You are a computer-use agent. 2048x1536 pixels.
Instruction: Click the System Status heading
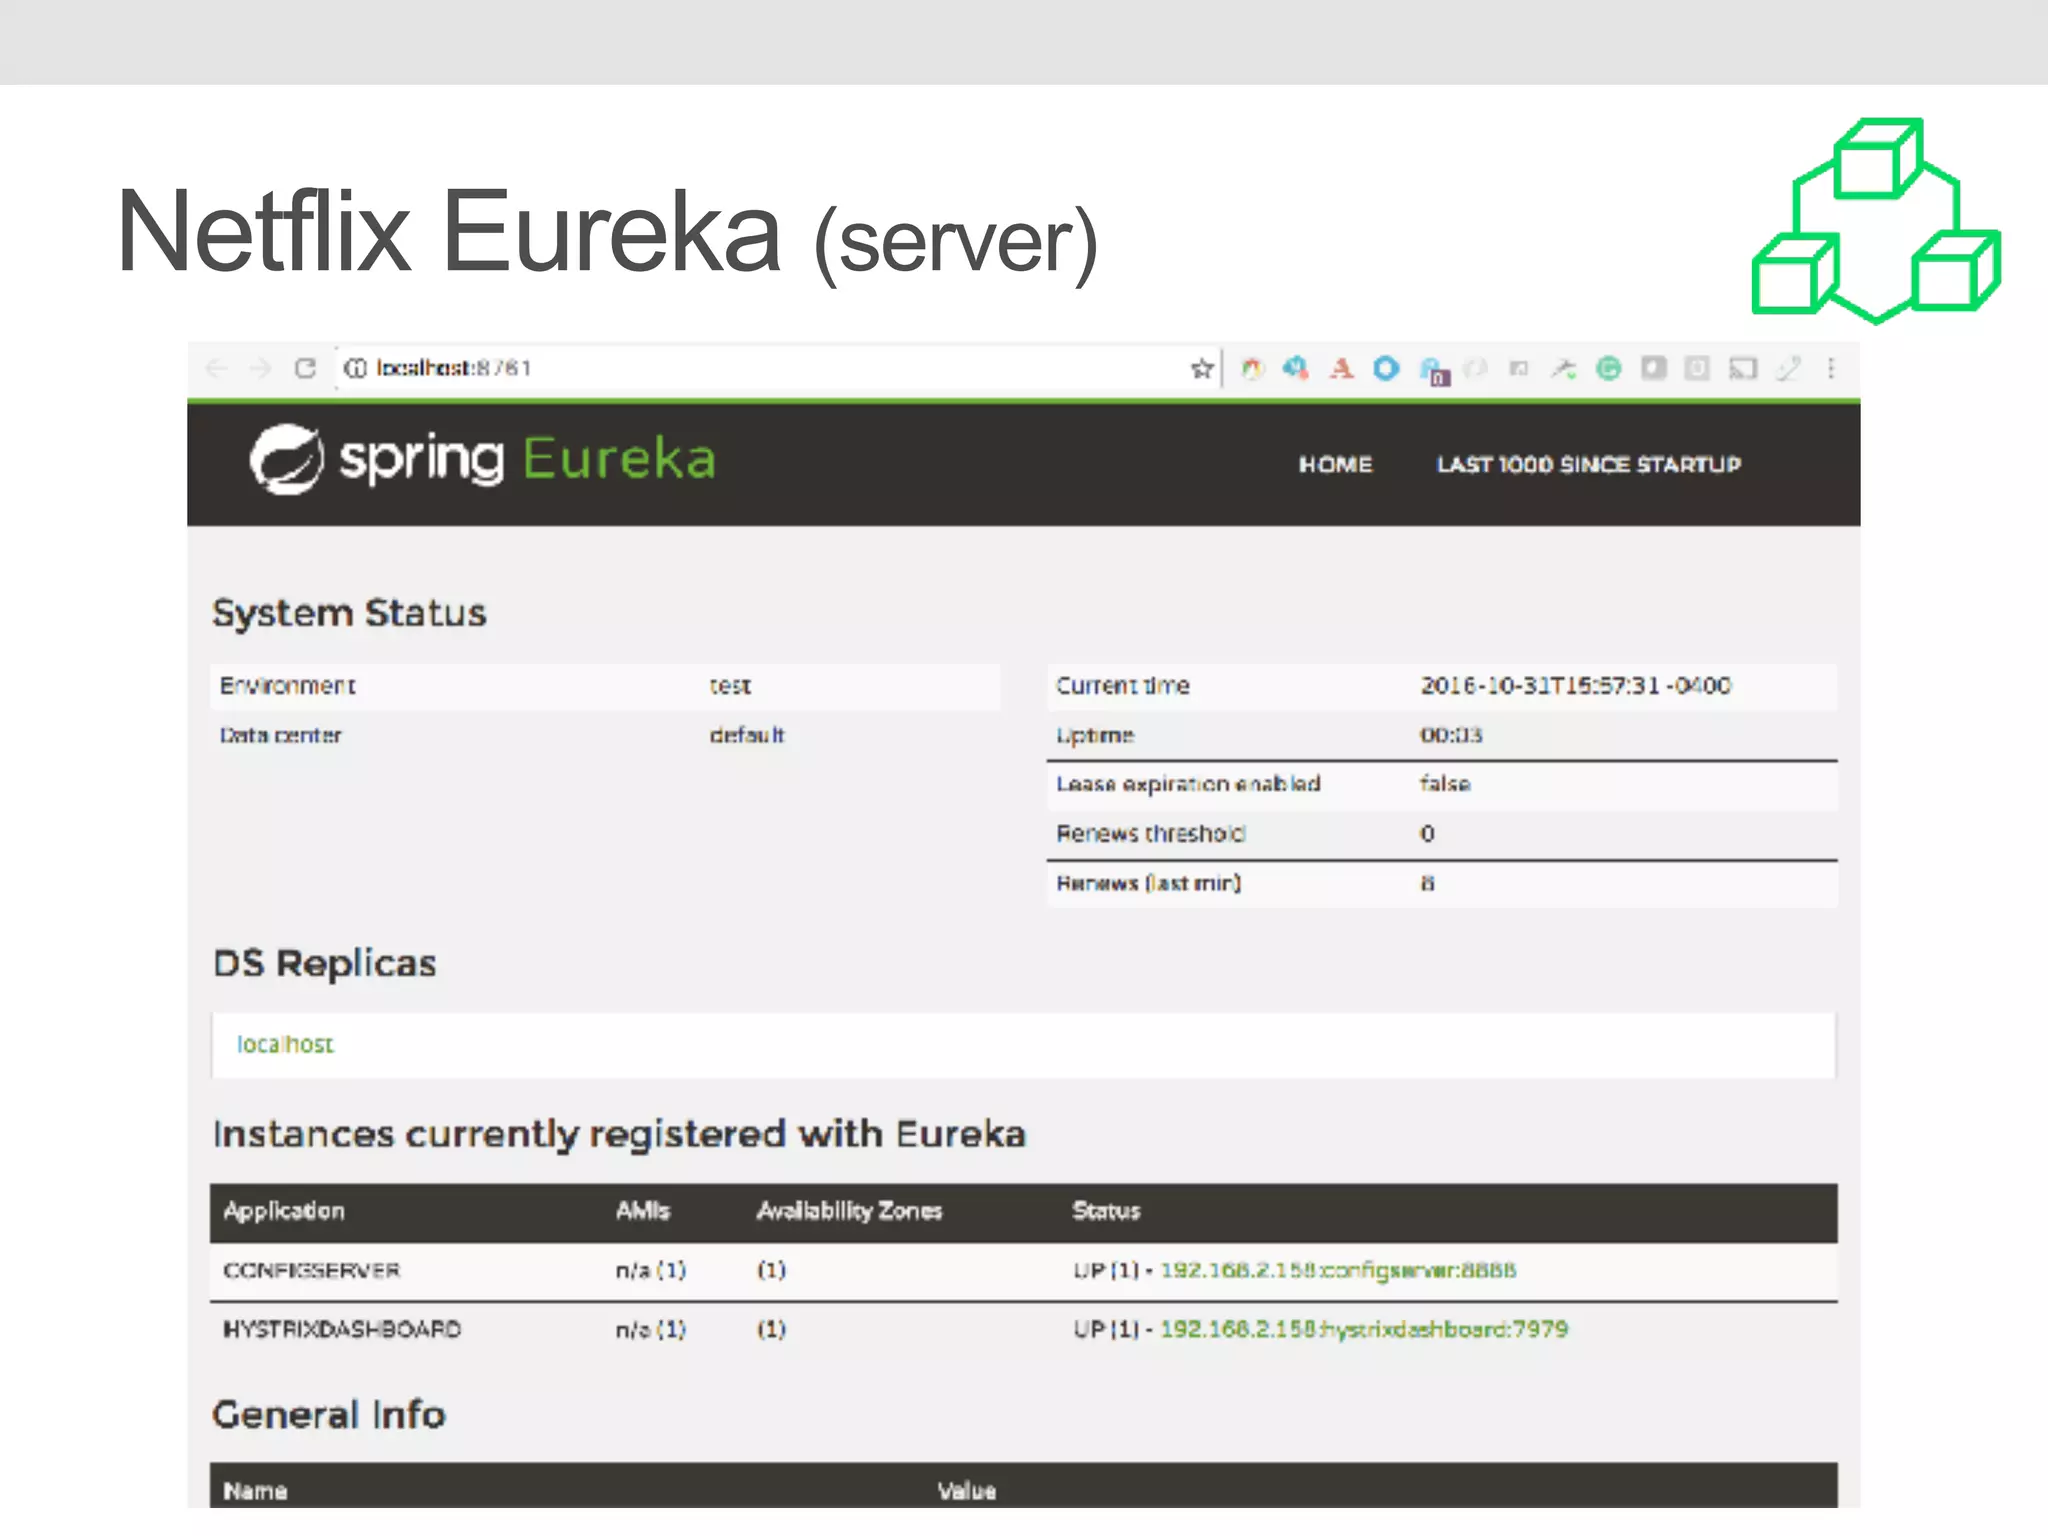click(x=349, y=613)
